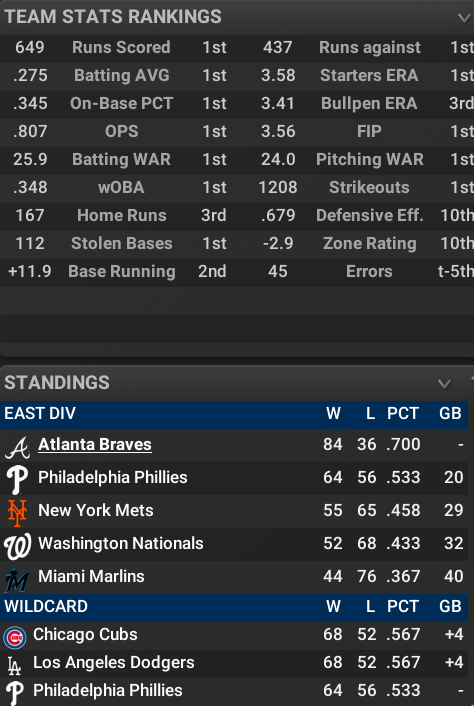The image size is (474, 706).
Task: Open the Chicago Cubs wildcard entry
Action: 85,634
